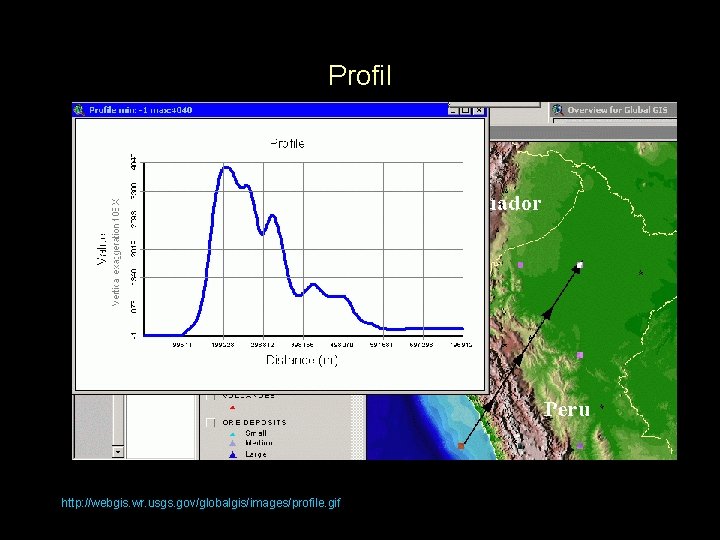
Task: Open the webgis.wr.usgs.gov profile.gif link
Action: tap(201, 503)
